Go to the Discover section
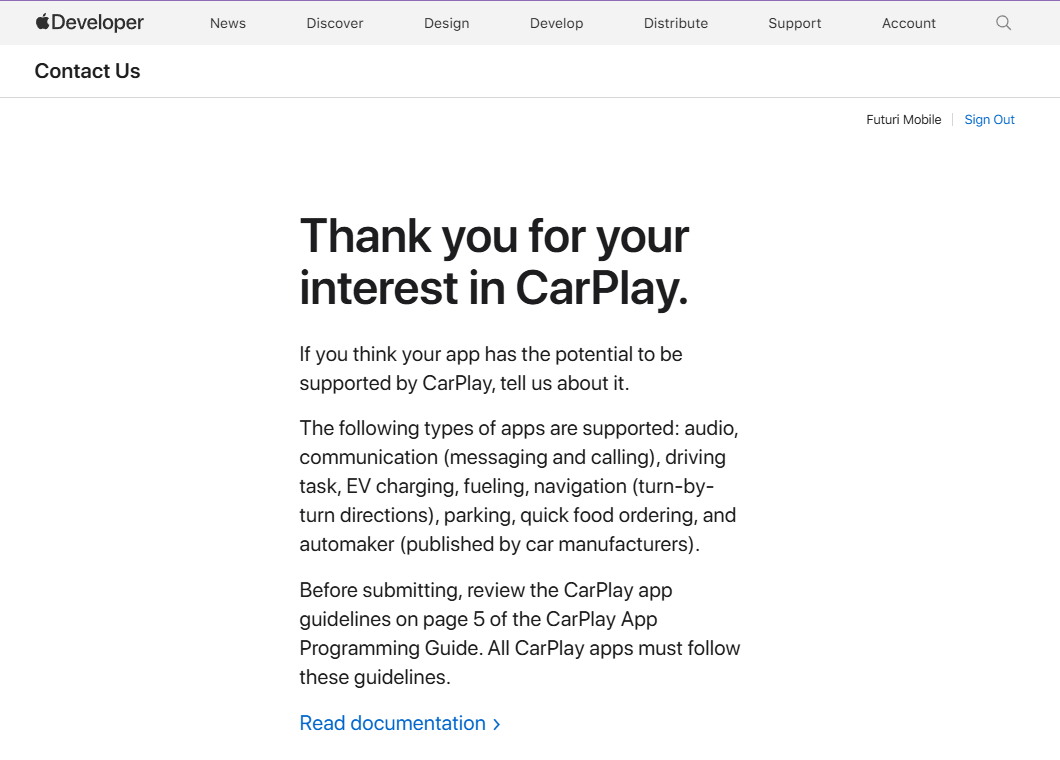This screenshot has height=760, width=1060. [335, 23]
